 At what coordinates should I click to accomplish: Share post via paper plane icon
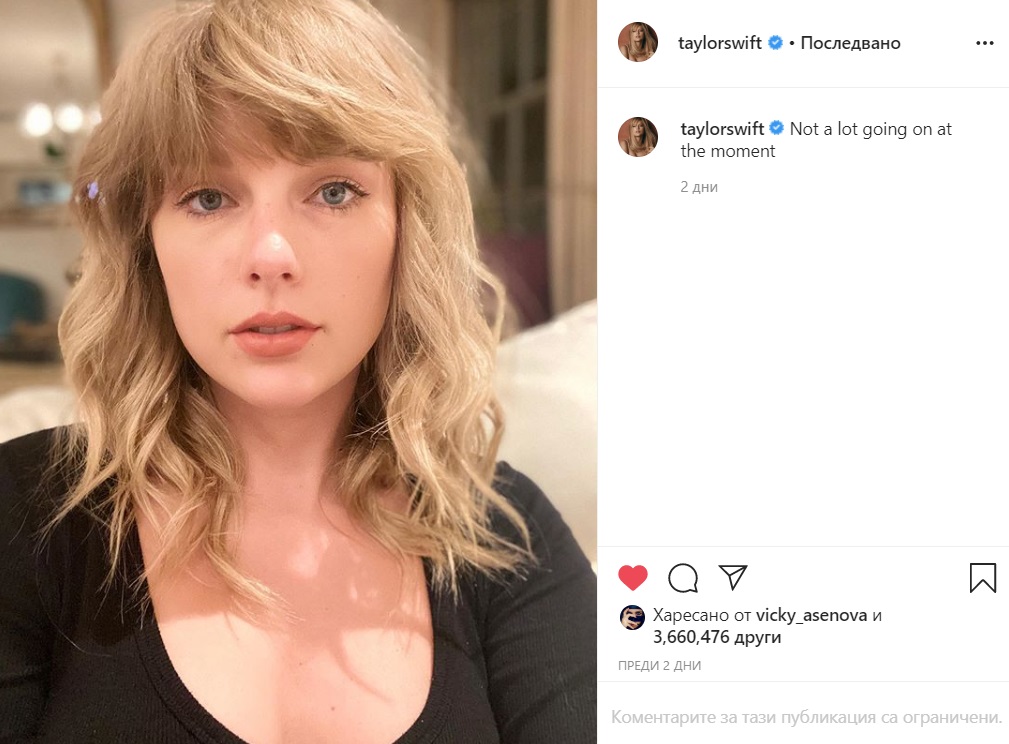pos(733,577)
